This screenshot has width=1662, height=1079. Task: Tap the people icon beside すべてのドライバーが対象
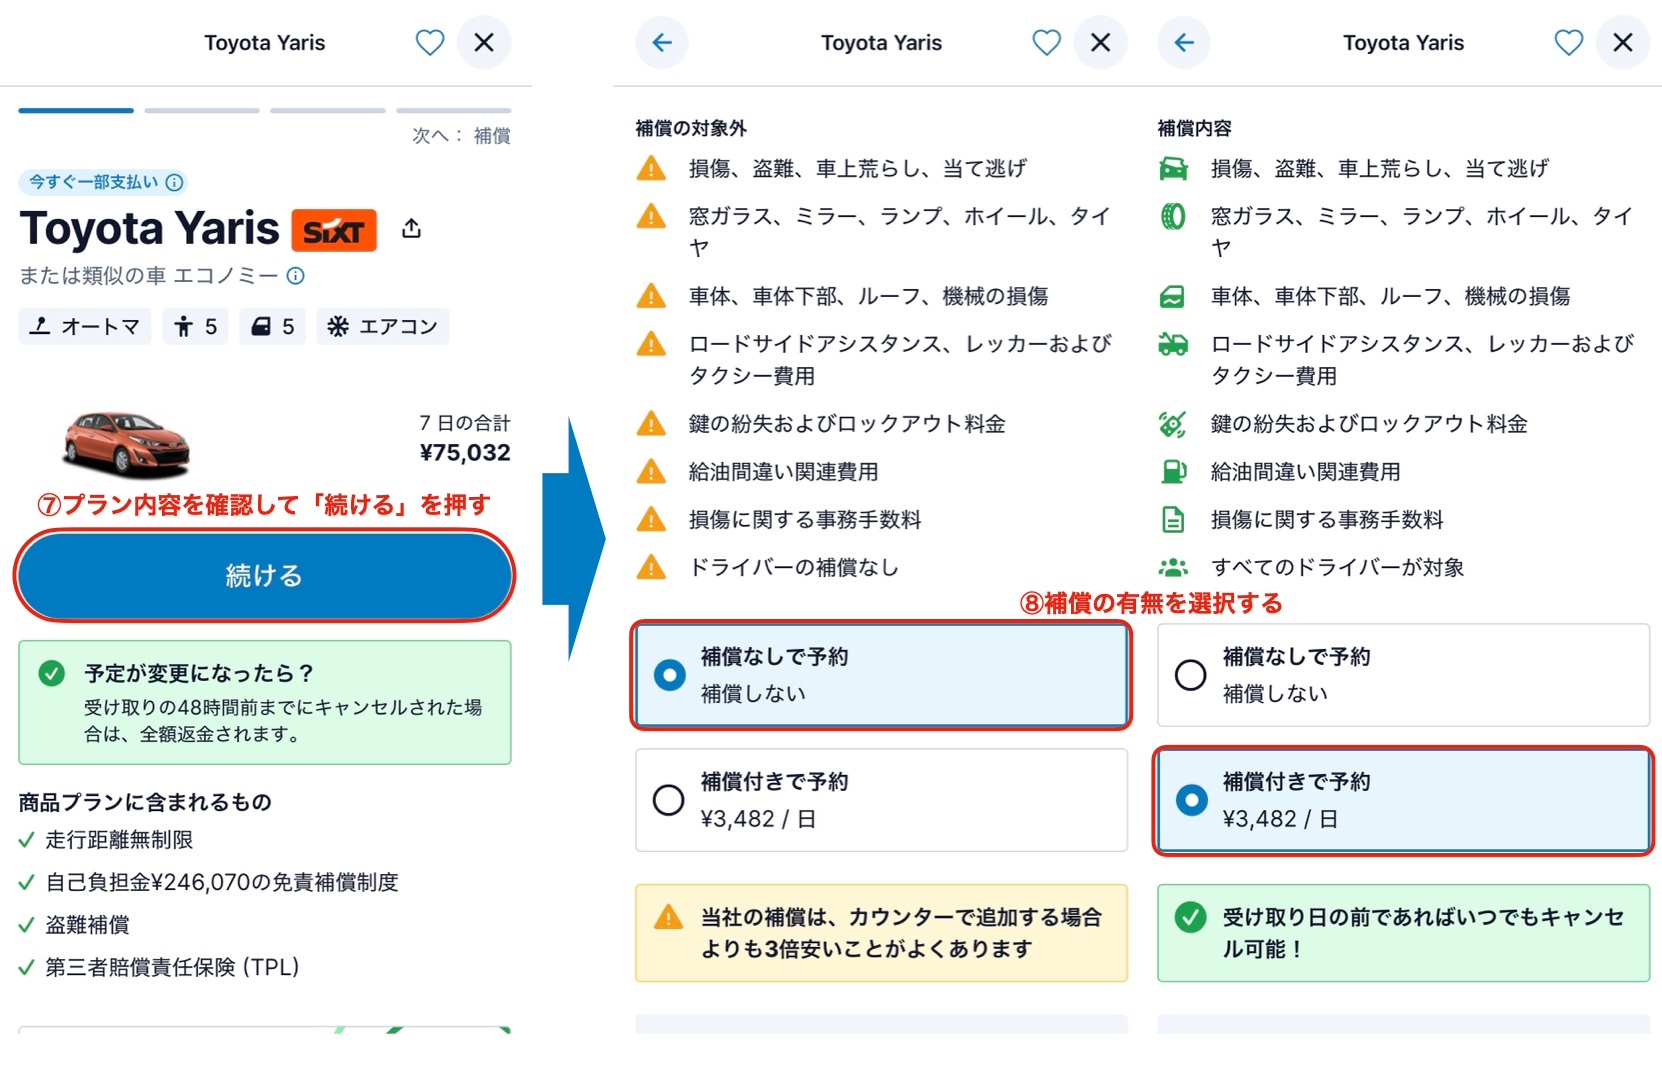click(1173, 568)
